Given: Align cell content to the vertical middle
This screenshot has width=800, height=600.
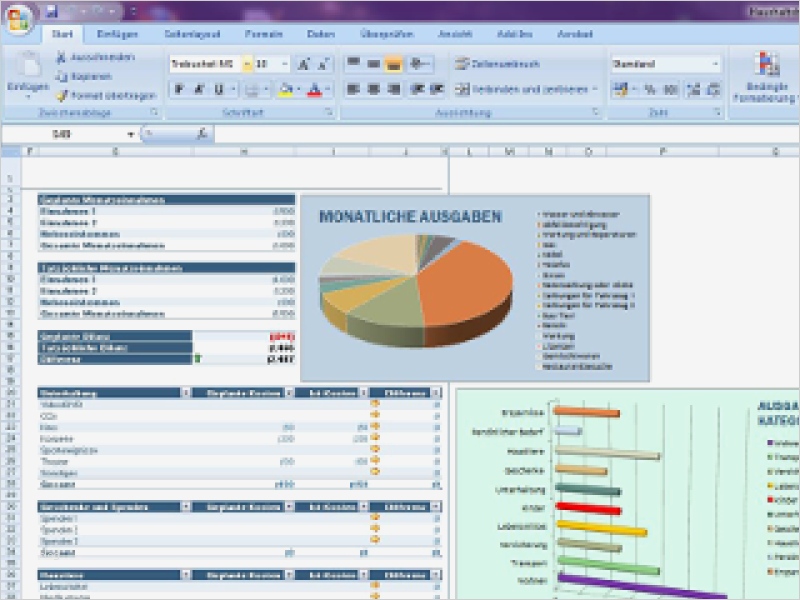Looking at the screenshot, I should tap(373, 64).
